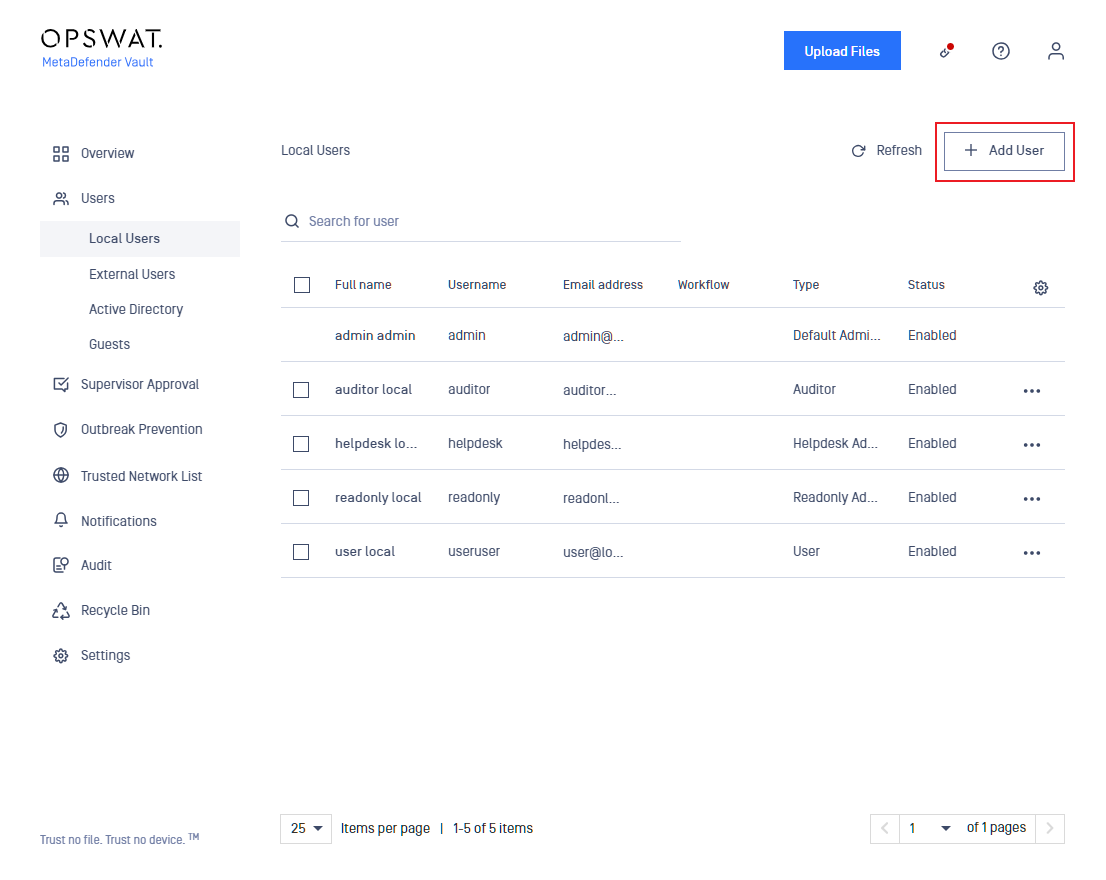Click the plus icon in Add User
The width and height of the screenshot is (1106, 880).
pos(971,150)
